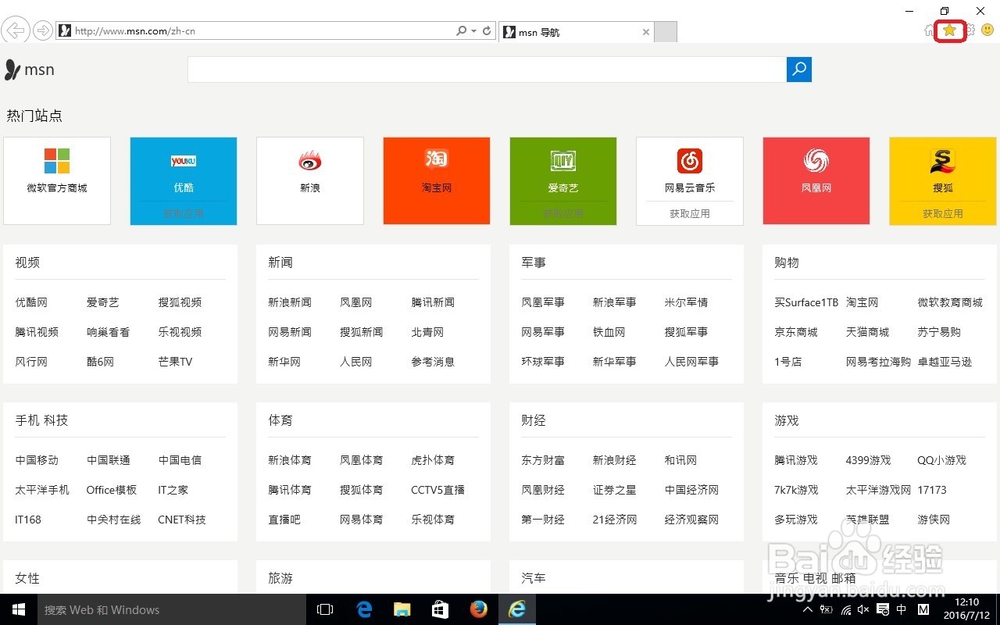Click the smiley feedback icon
Viewport: 1000px width, 625px height.
pyautogui.click(x=987, y=30)
